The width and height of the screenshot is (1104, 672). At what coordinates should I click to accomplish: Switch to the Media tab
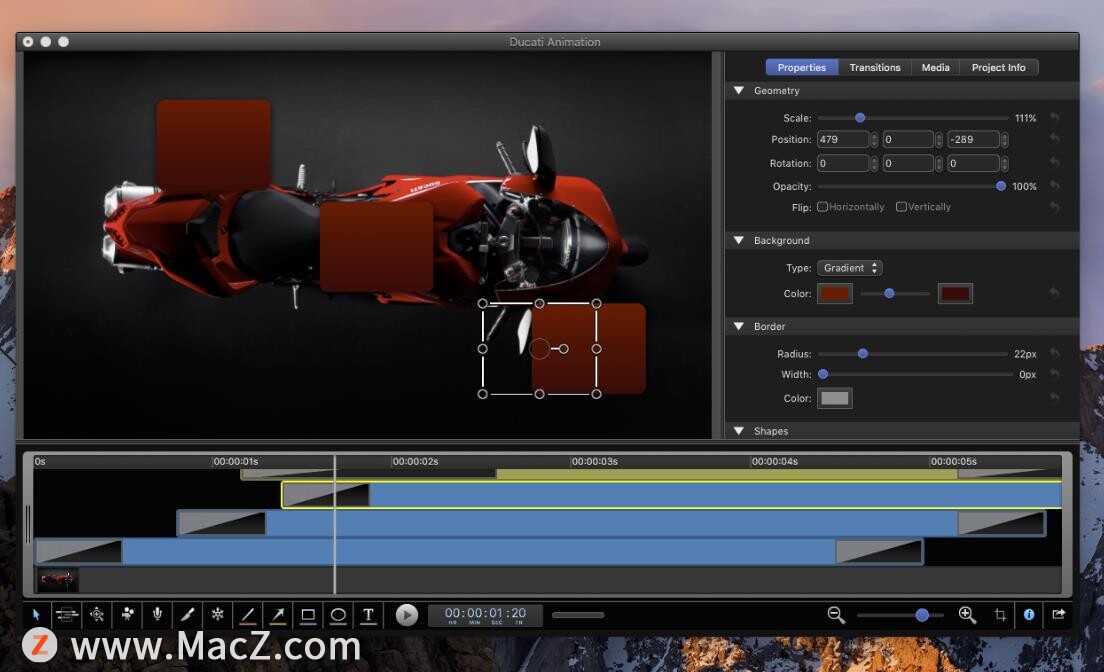935,67
